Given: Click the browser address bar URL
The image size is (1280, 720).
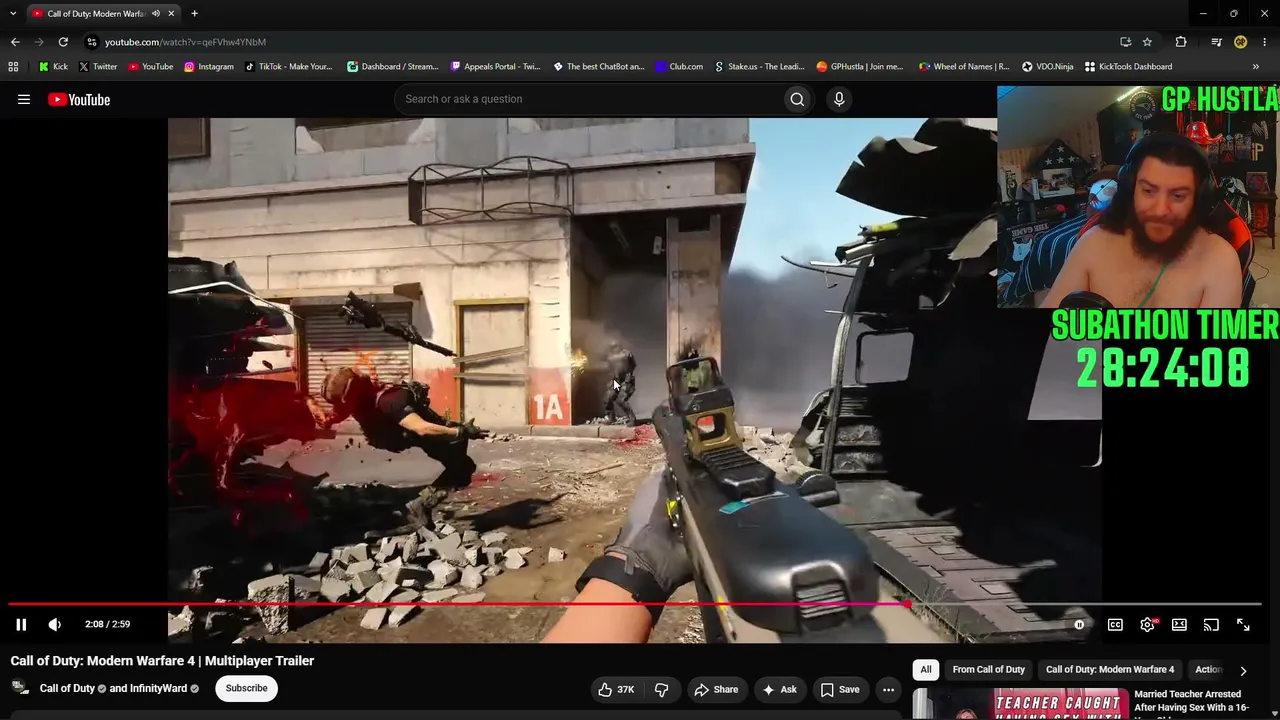Looking at the screenshot, I should 186,42.
